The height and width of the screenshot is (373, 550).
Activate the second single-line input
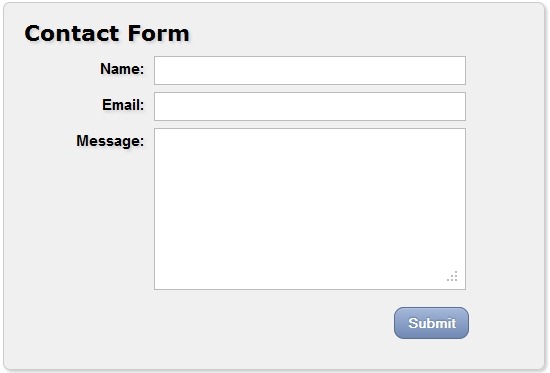click(310, 106)
